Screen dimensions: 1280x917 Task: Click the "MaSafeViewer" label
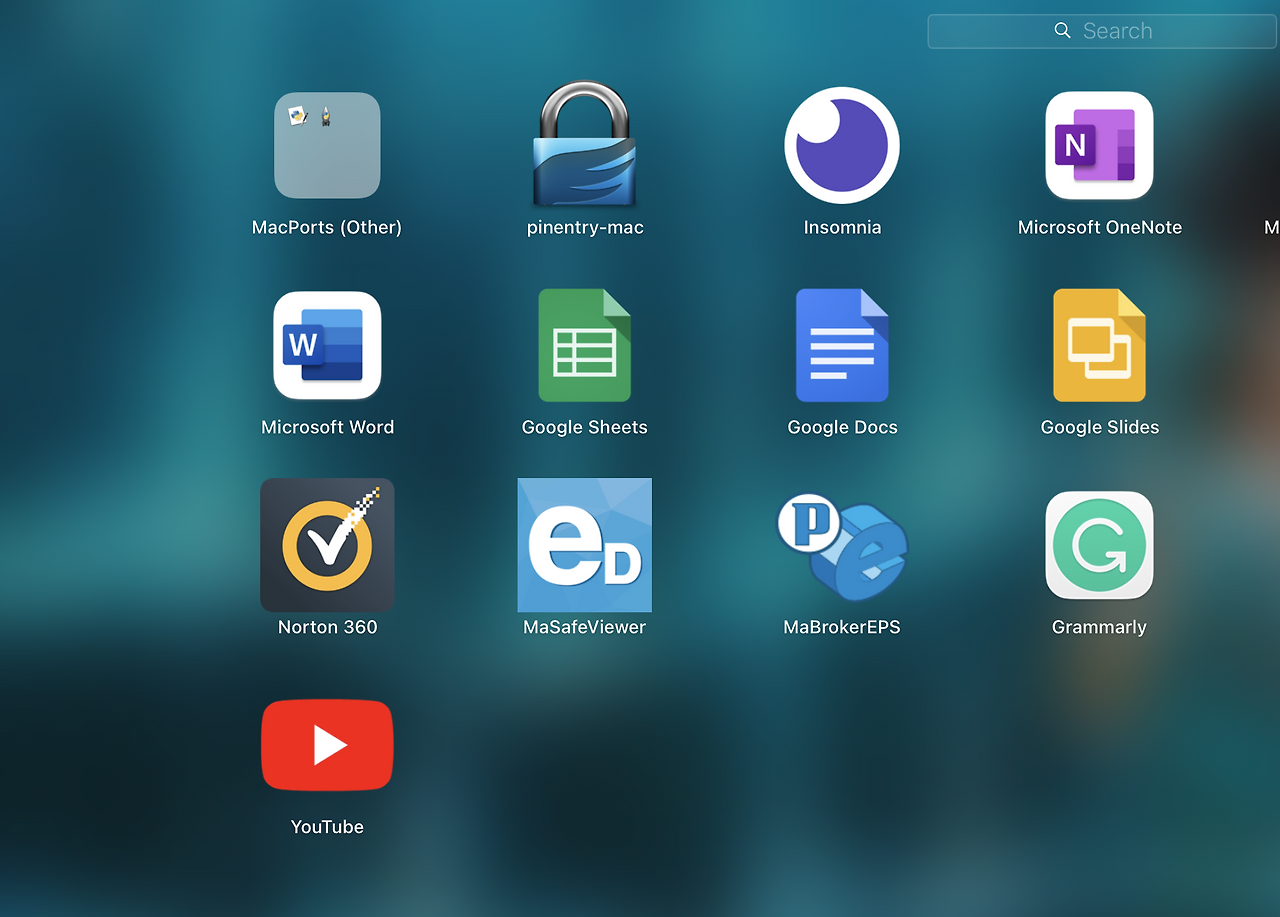585,627
